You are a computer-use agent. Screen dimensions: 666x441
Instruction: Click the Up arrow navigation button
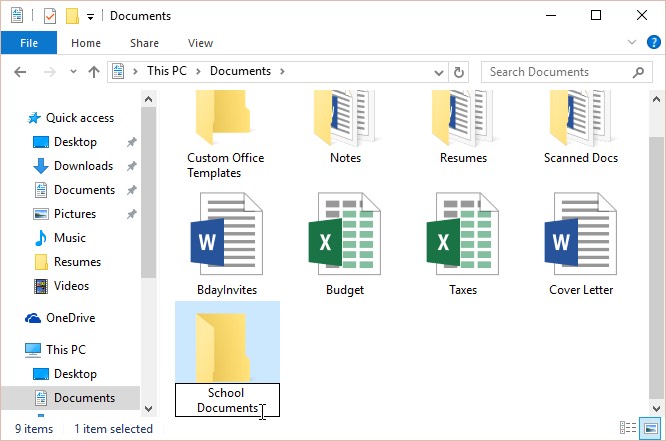coord(94,72)
